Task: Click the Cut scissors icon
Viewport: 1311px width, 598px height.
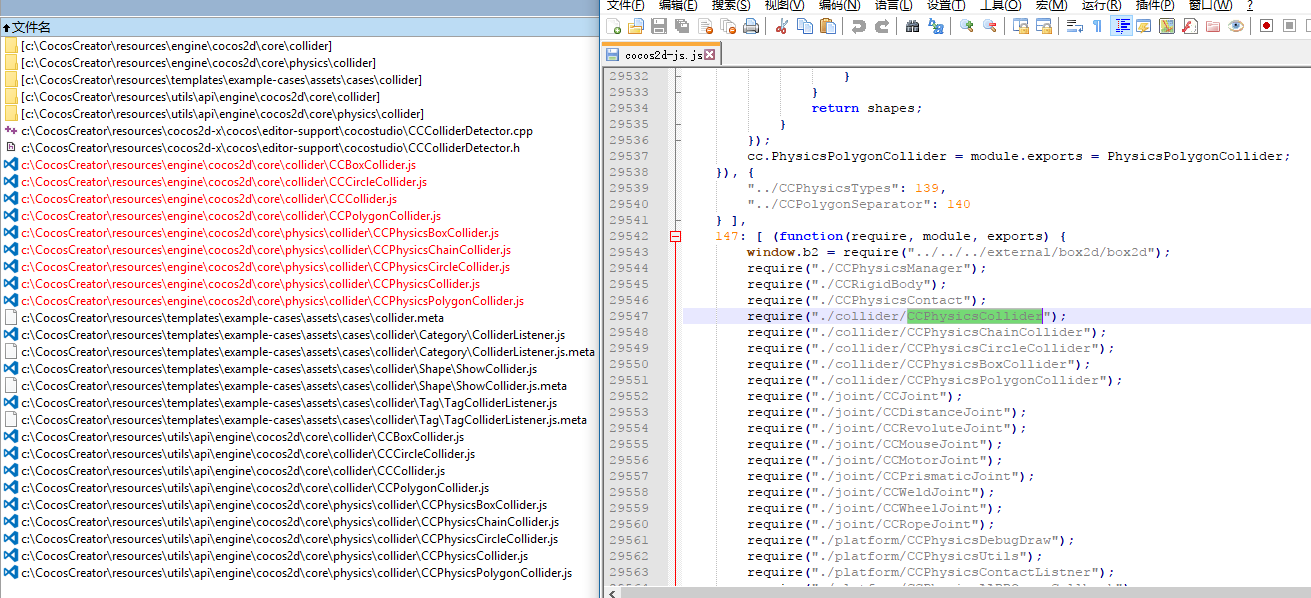Action: (781, 26)
